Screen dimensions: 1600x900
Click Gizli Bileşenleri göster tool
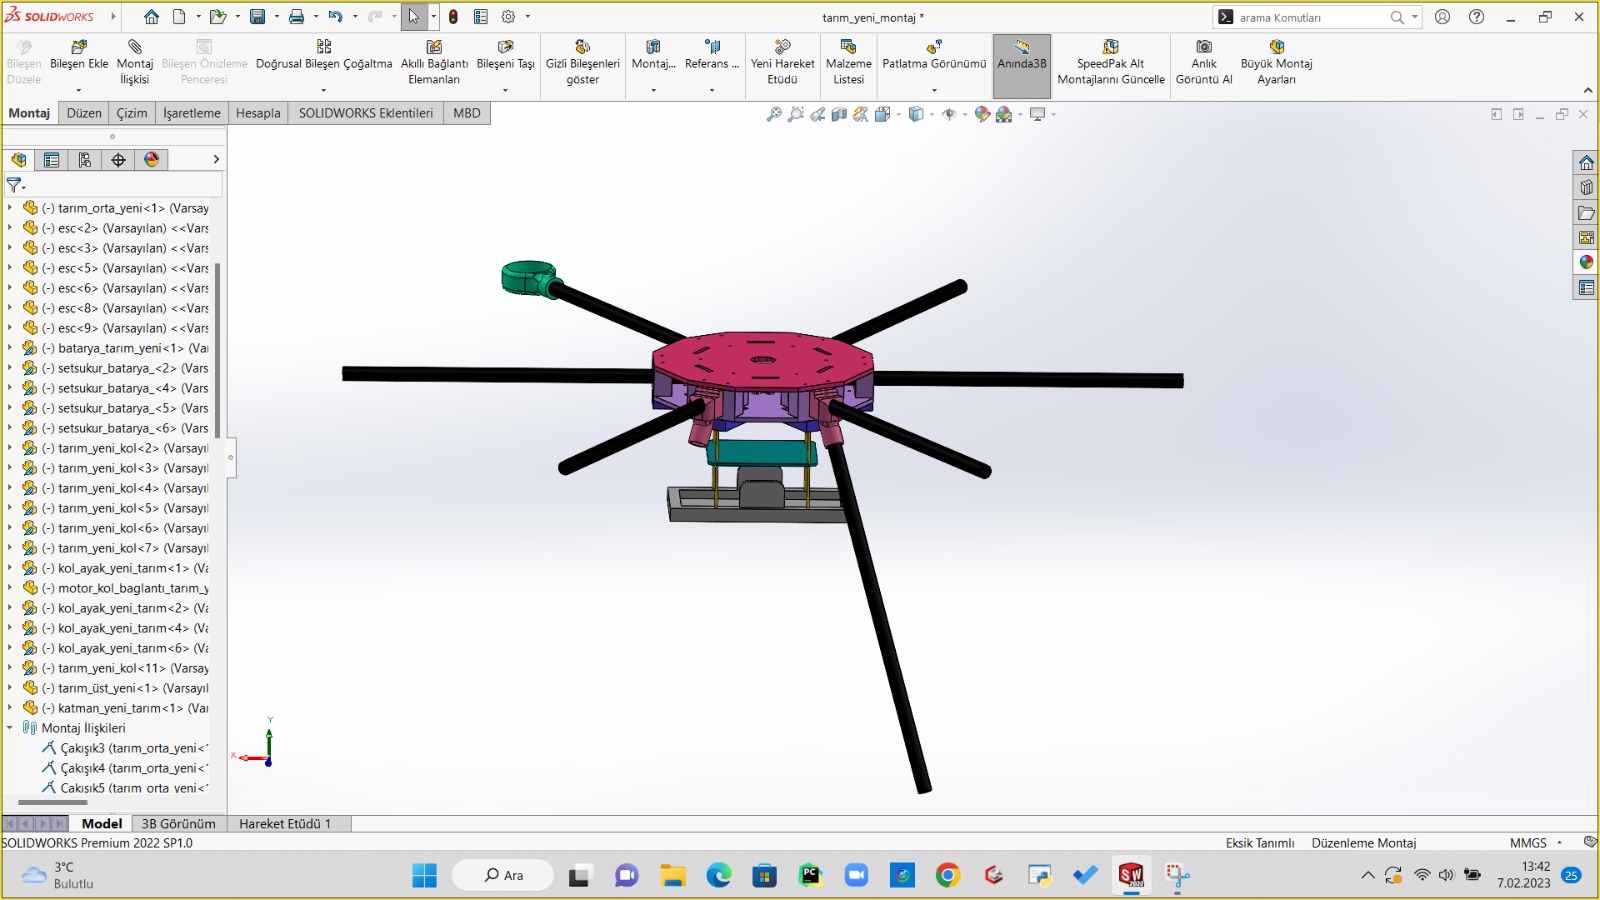582,63
